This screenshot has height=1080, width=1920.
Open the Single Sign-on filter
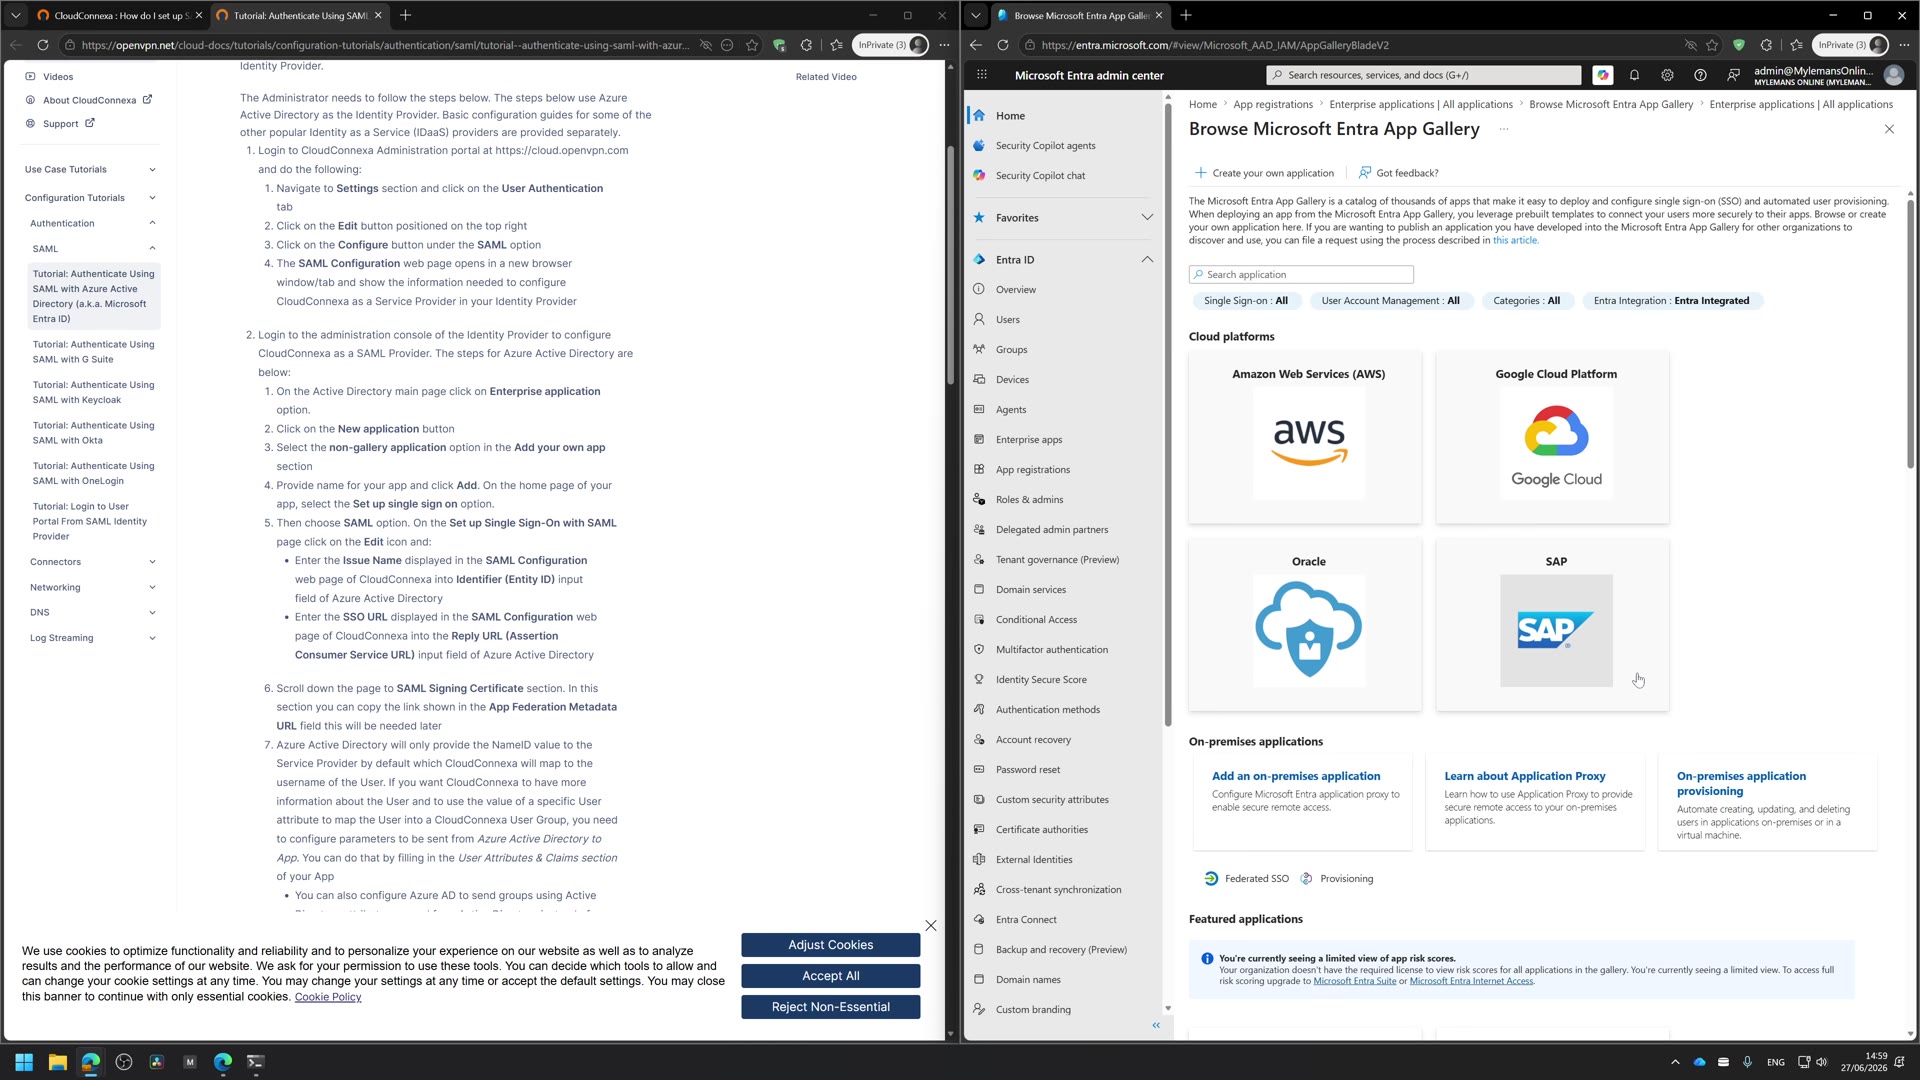point(1245,301)
